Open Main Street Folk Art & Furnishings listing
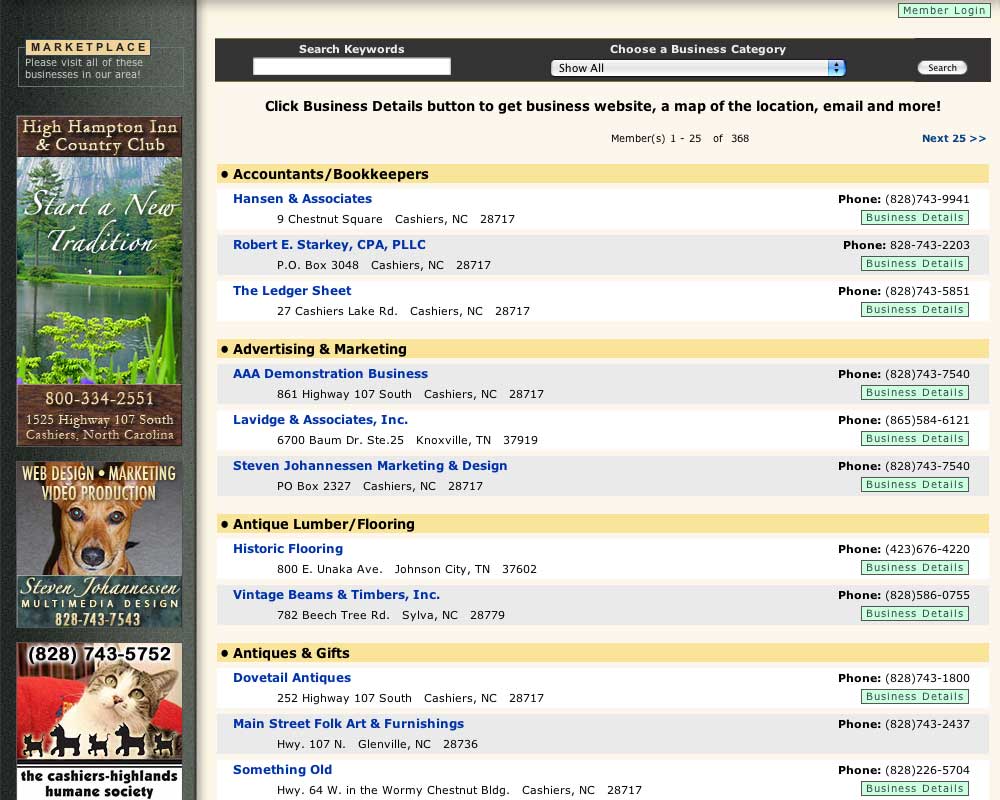Screen dimensions: 1000x800 [x=348, y=723]
